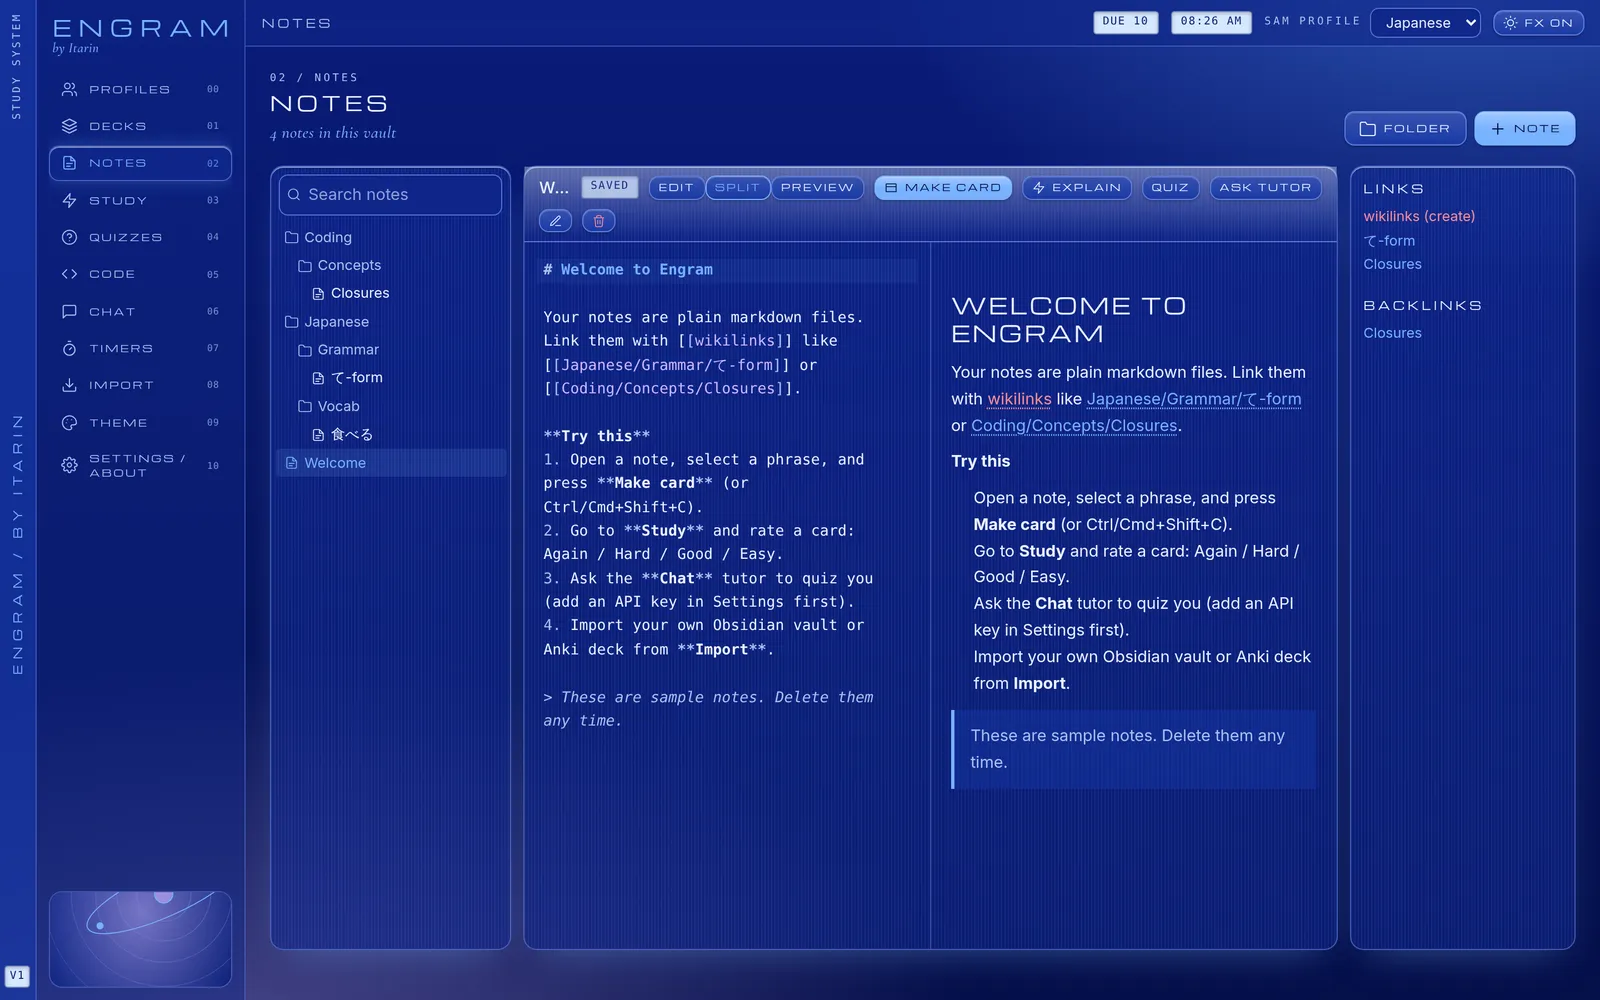Click the rename pencil icon button
The height and width of the screenshot is (1000, 1600).
555,221
